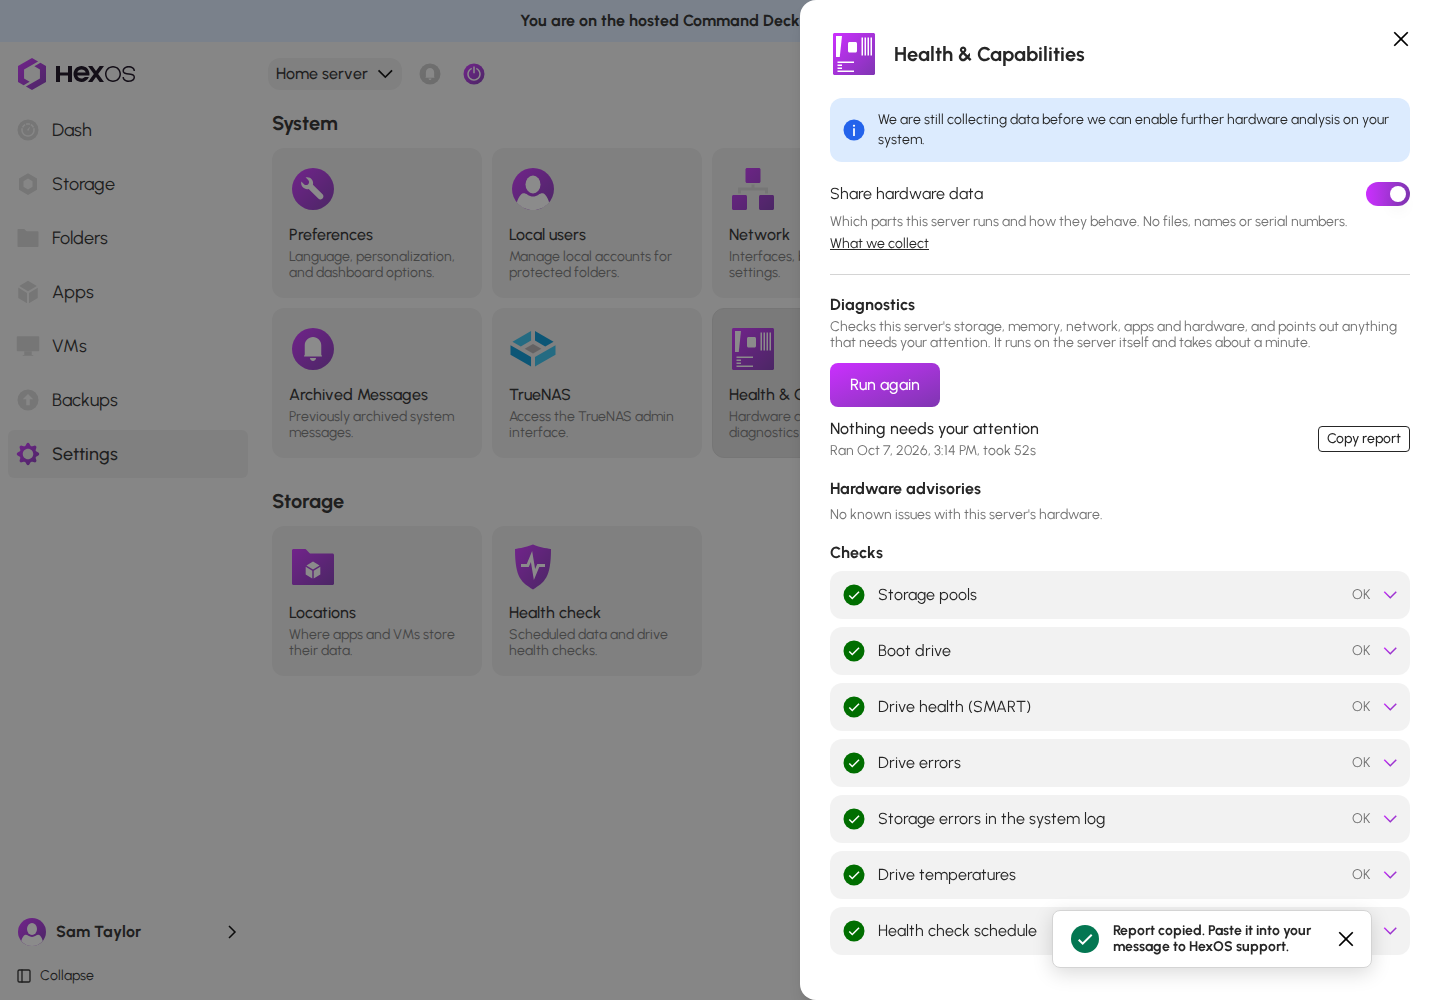Open the Locations folder icon
1440x1000 pixels.
click(x=313, y=567)
